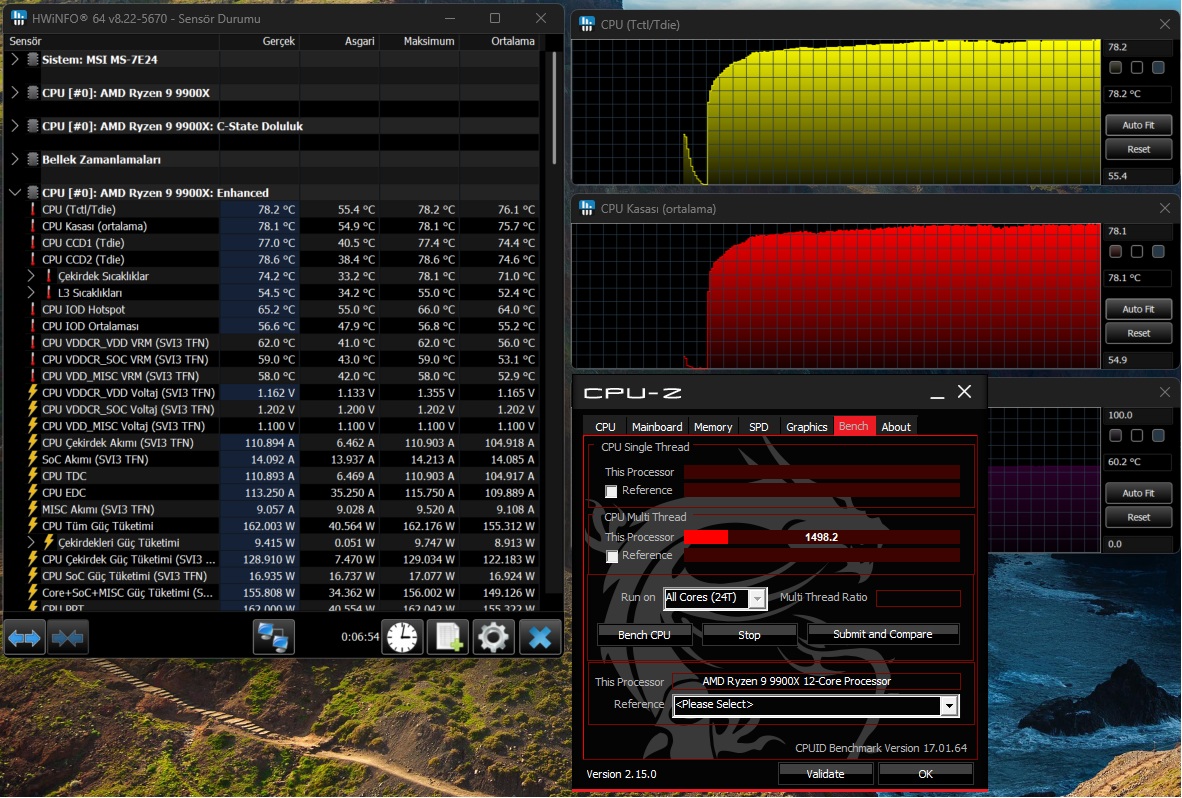Click the collapse-columns inward arrows icon in HWiNFO
The height and width of the screenshot is (798, 1182).
68,638
